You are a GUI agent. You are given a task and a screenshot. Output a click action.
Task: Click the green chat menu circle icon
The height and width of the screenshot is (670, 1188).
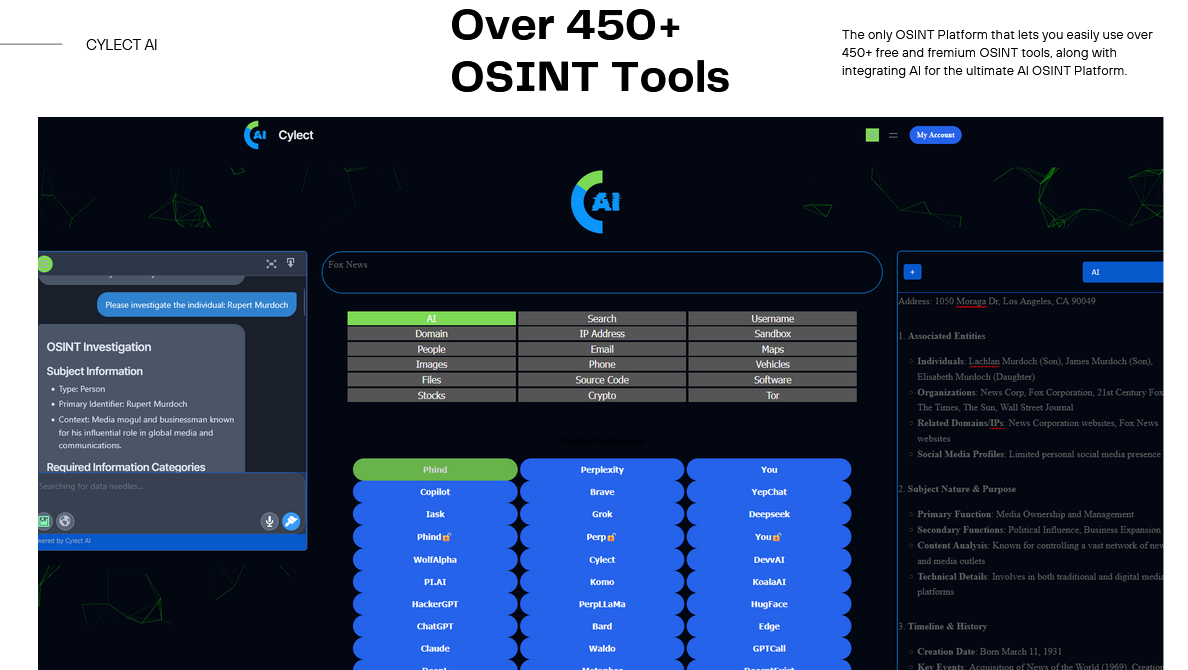click(x=45, y=264)
